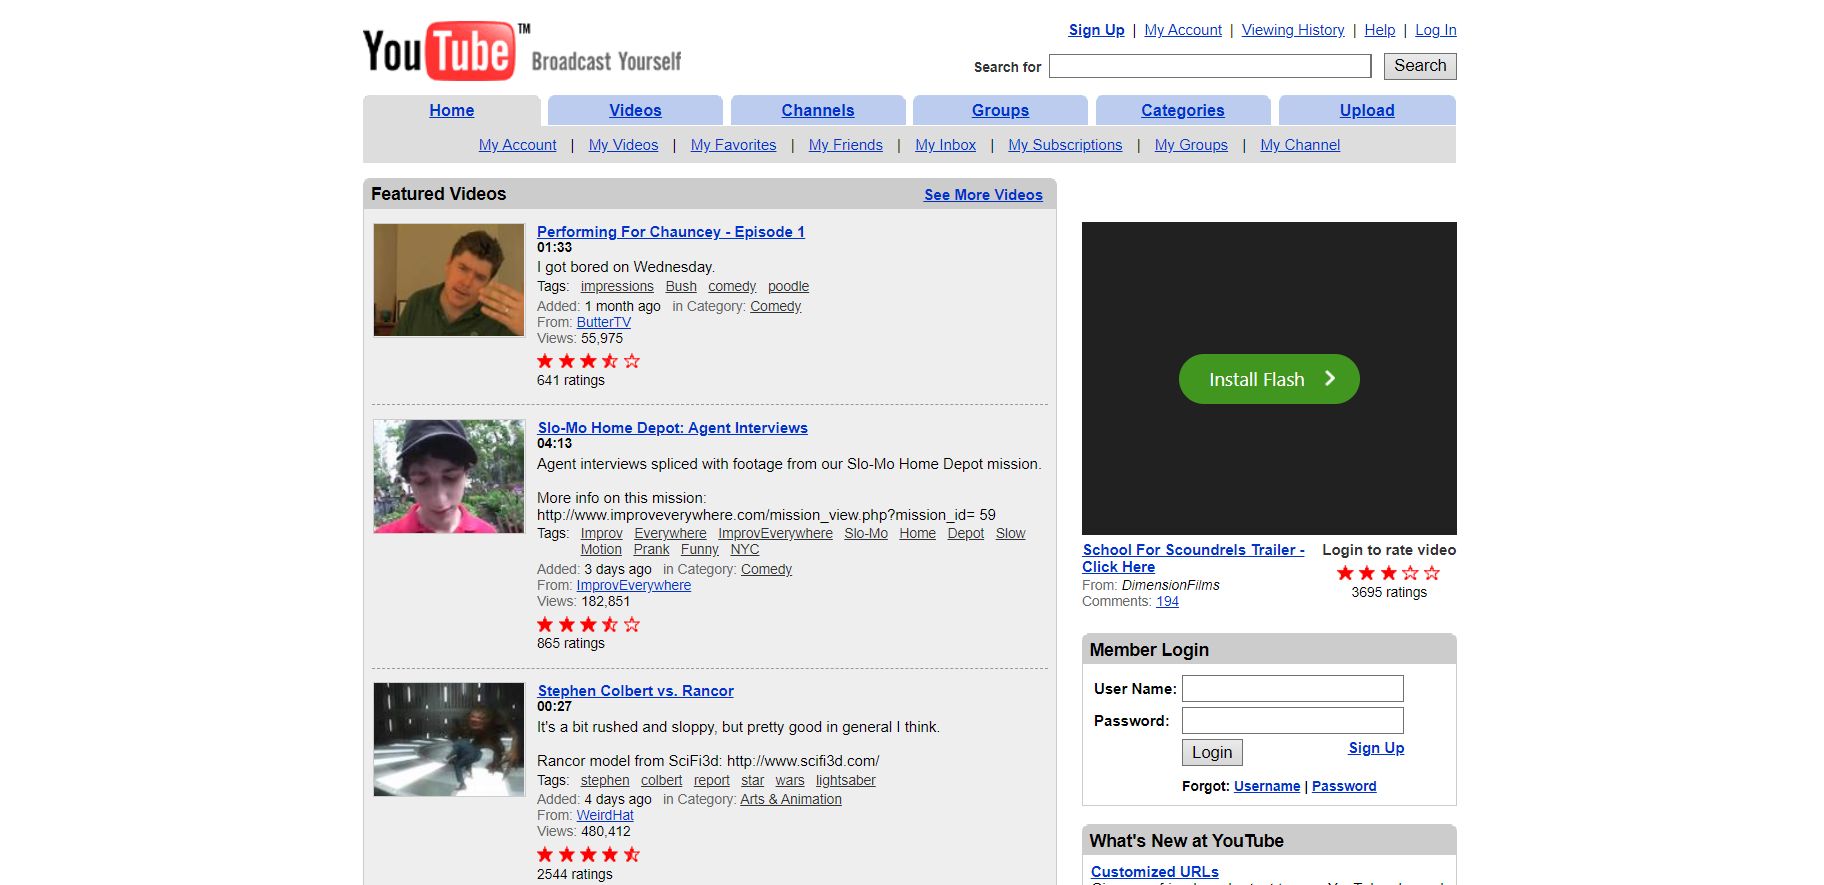The height and width of the screenshot is (885, 1824).
Task: Click Sign Up link in Member Login
Action: click(x=1376, y=748)
